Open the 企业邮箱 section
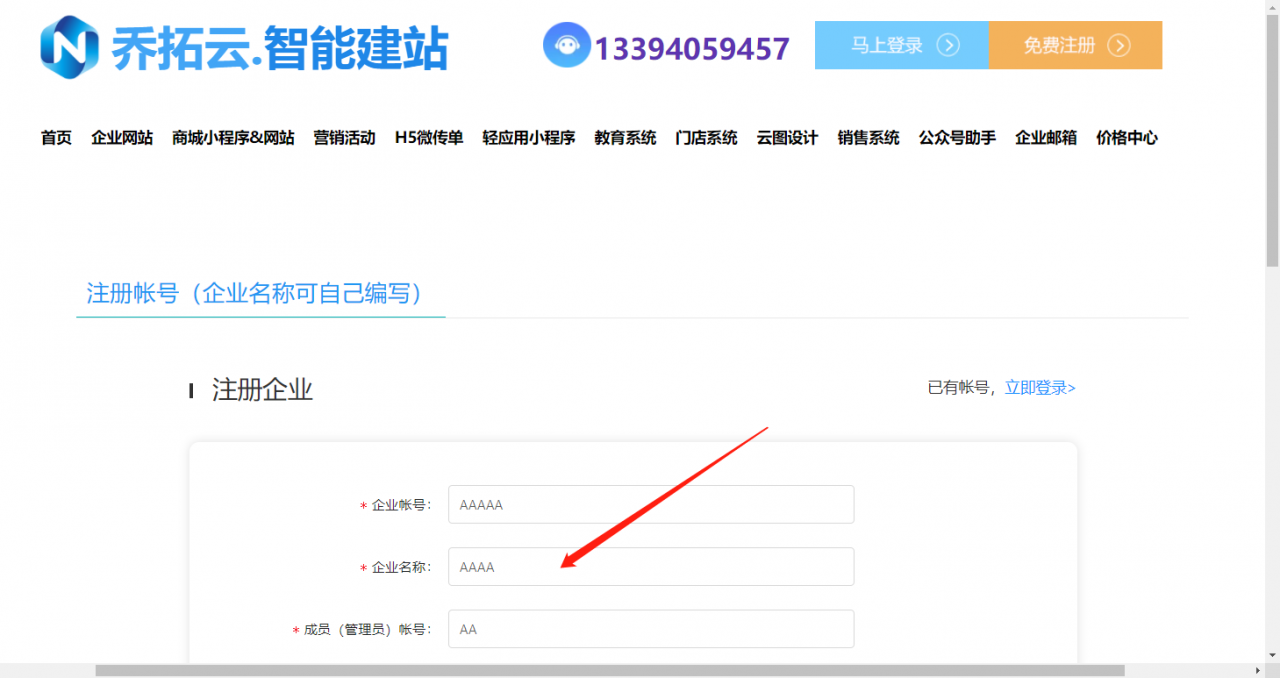The width and height of the screenshot is (1280, 678). (1045, 138)
